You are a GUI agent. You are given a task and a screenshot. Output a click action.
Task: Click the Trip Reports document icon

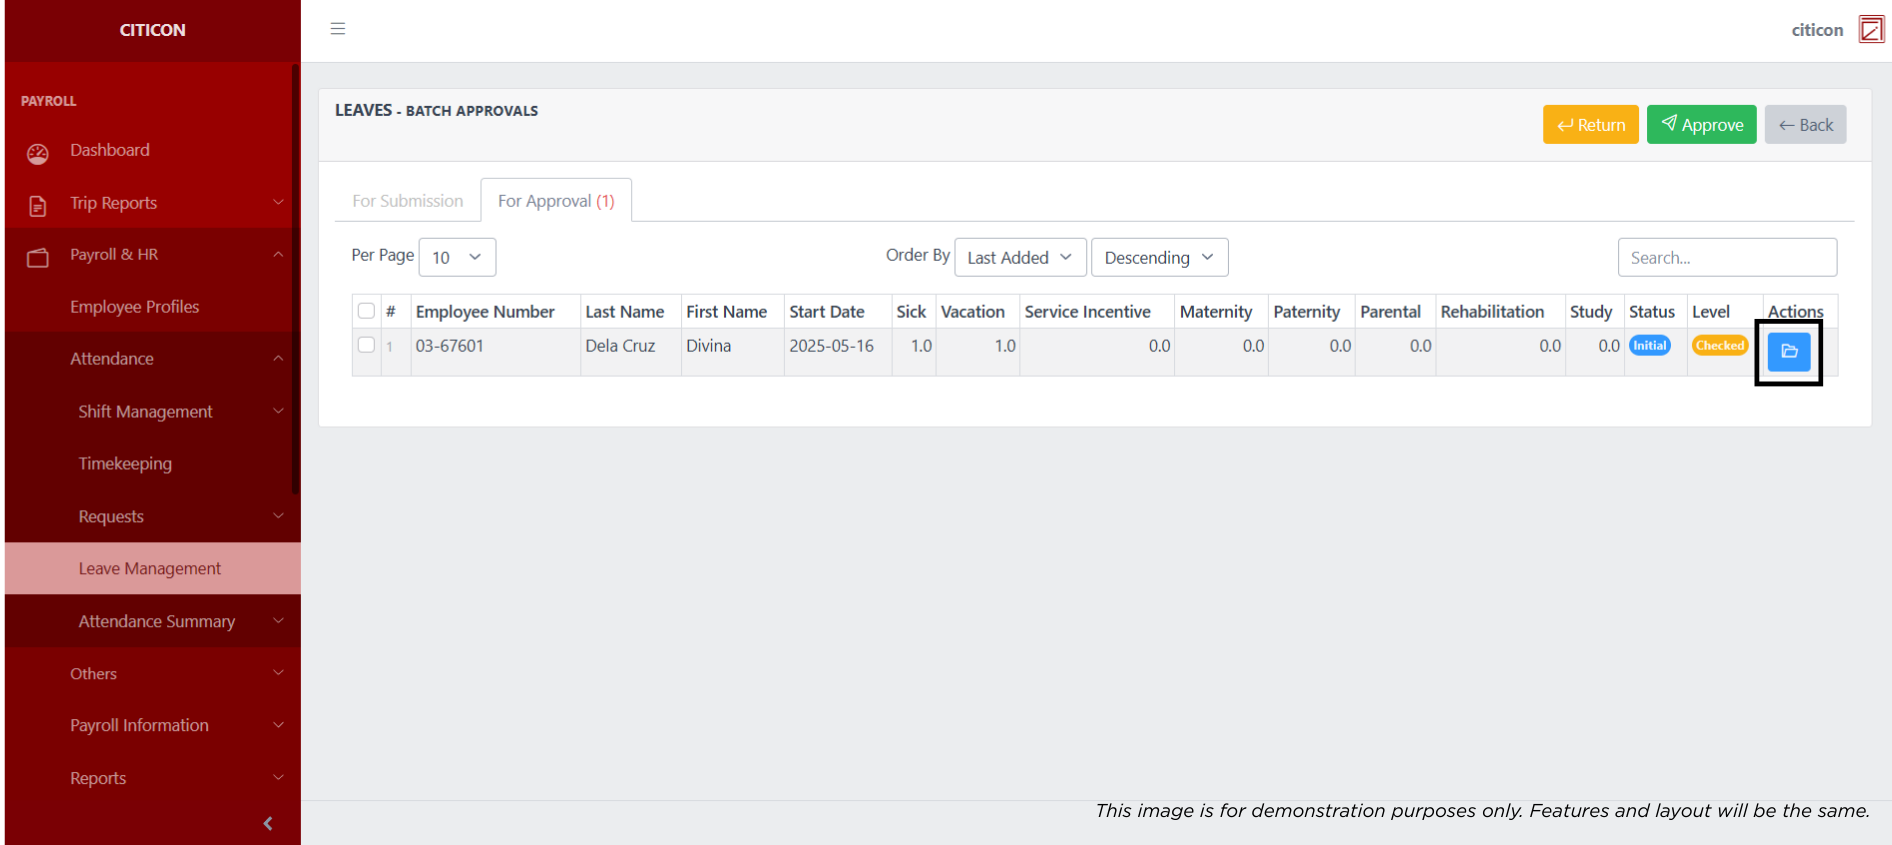[x=38, y=206]
